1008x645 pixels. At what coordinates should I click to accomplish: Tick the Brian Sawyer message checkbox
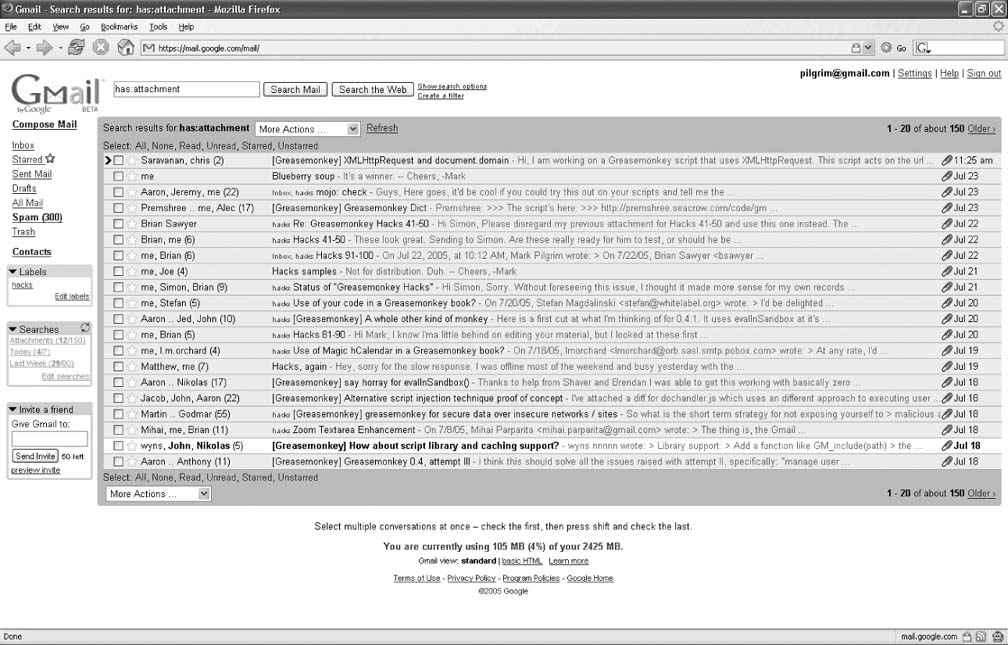pos(118,224)
